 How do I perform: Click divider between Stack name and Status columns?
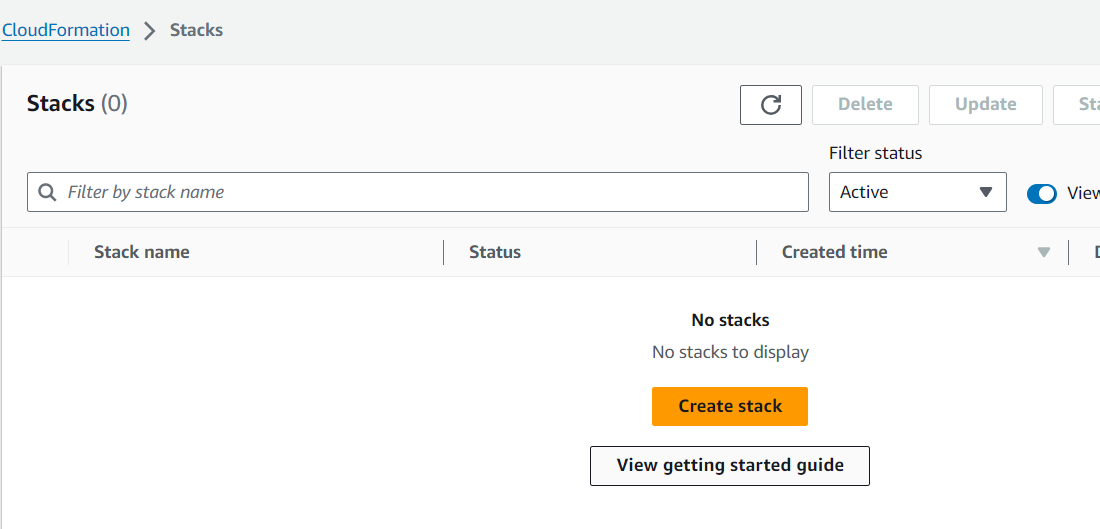444,252
